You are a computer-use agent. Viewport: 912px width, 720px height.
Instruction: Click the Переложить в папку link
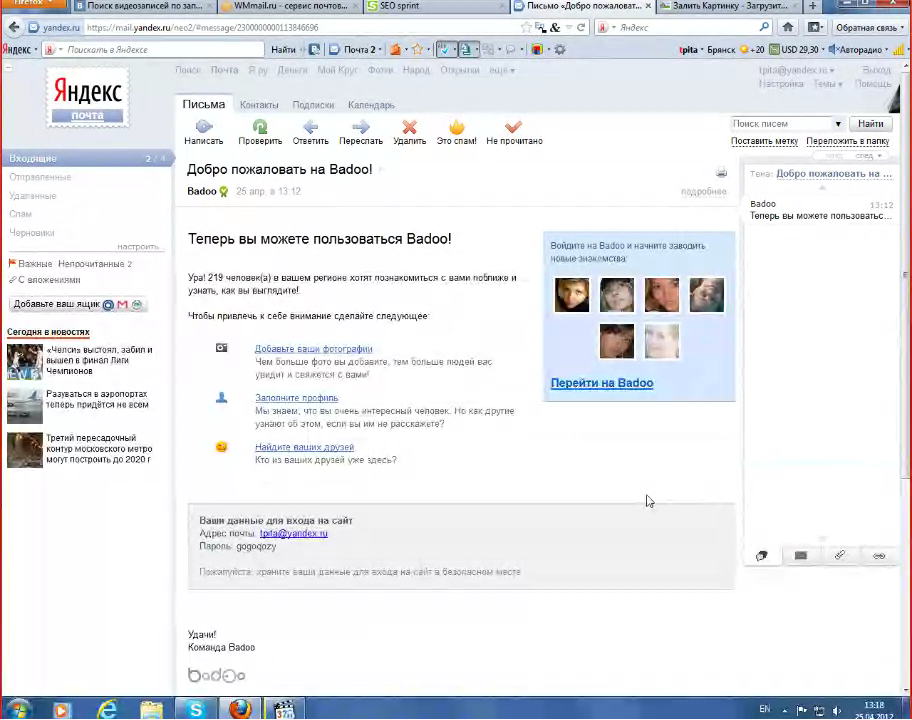pos(847,141)
